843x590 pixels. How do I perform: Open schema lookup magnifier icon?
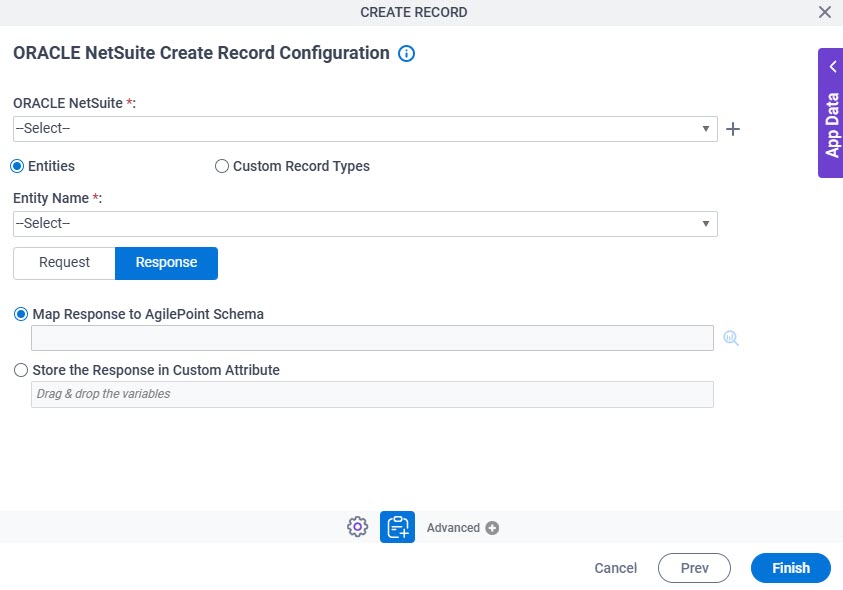[731, 338]
